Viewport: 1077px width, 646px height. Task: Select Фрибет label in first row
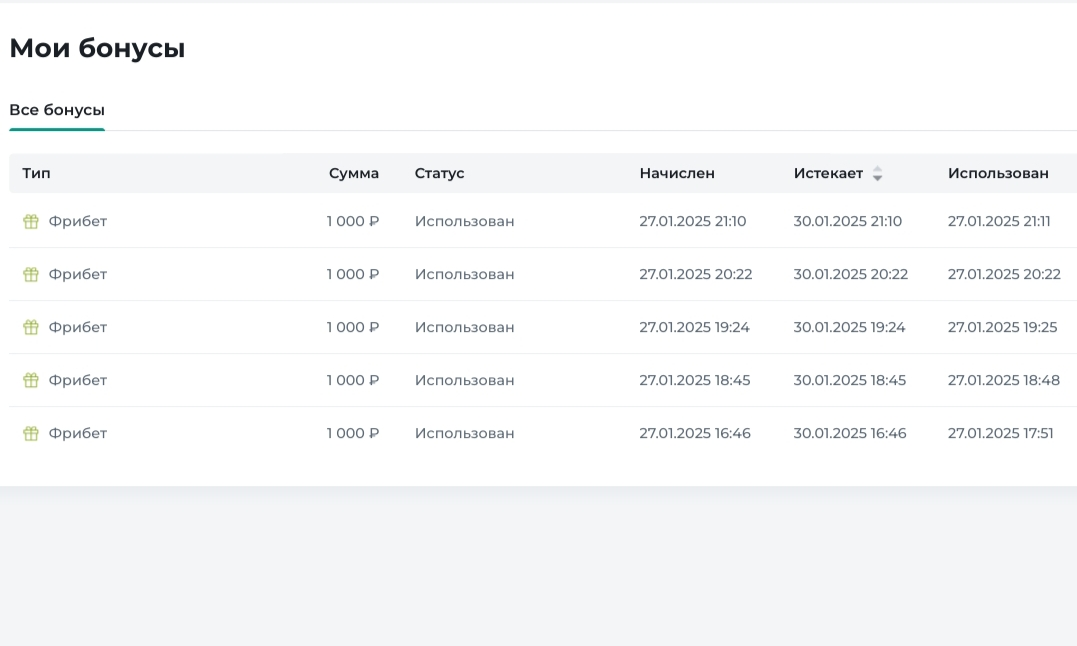click(78, 221)
